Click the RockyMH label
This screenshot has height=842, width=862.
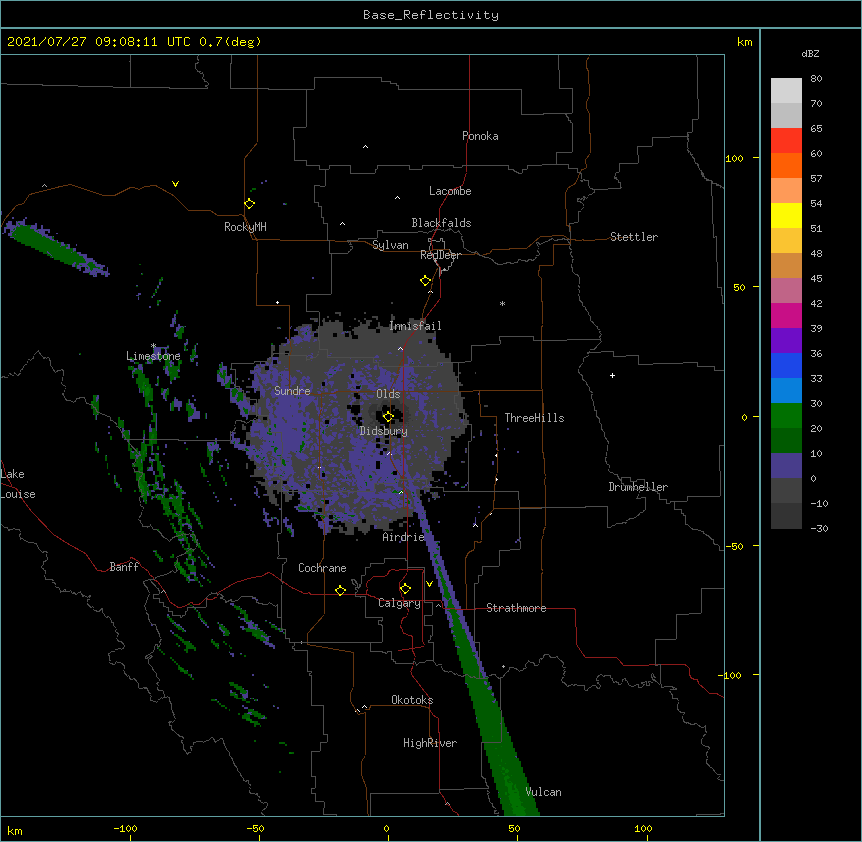[x=245, y=227]
